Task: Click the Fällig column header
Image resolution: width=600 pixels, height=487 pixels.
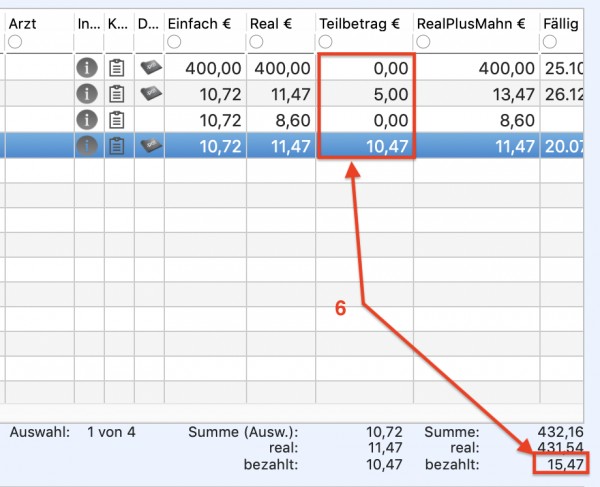Action: pos(561,24)
